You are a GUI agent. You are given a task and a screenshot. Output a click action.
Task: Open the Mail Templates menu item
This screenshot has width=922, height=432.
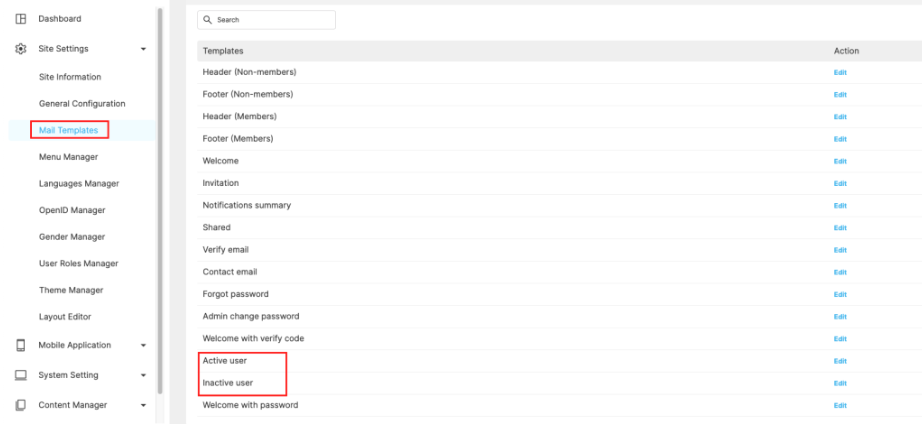(x=68, y=130)
